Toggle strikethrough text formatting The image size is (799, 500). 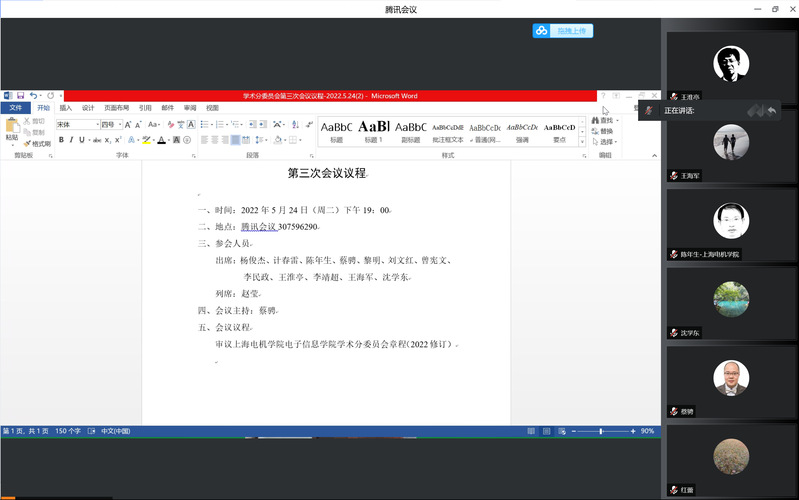coord(97,140)
